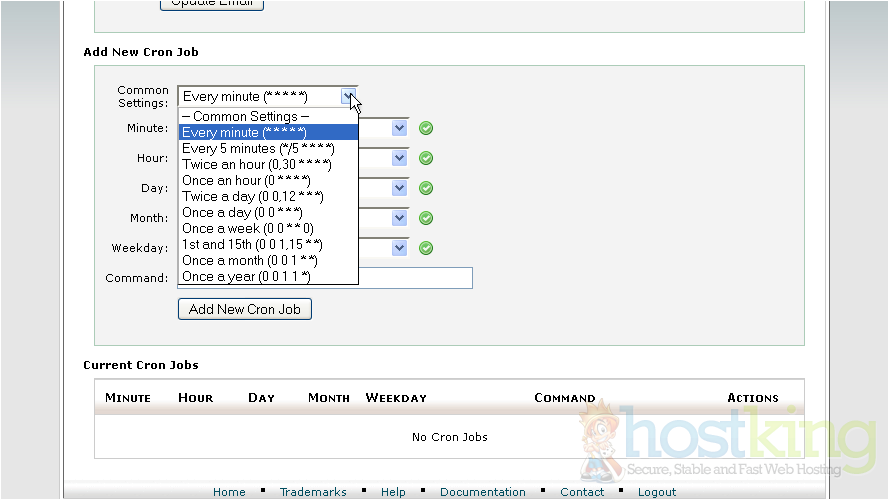889x500 pixels.
Task: Open the Day dropdown arrow
Action: pos(399,188)
